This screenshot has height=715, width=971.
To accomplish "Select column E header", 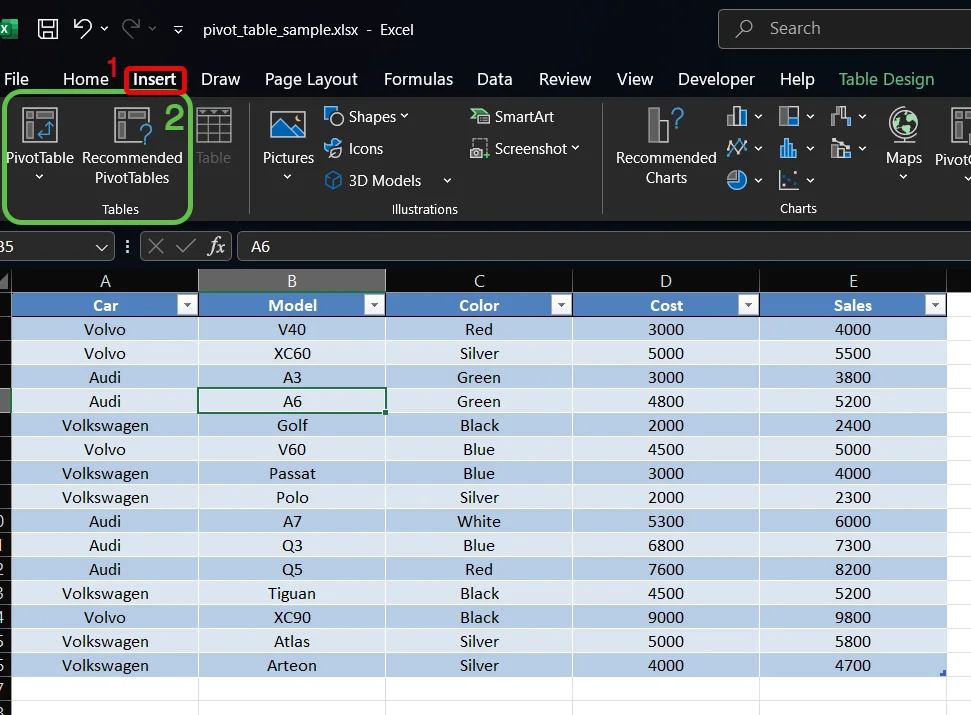I will [853, 281].
